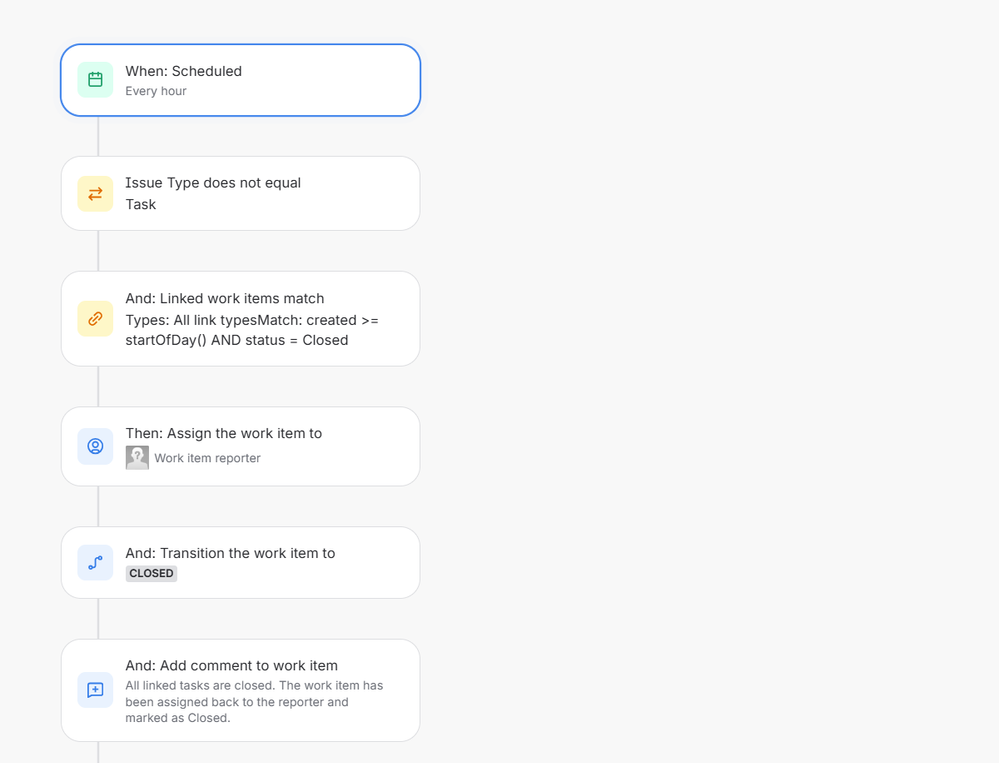
Task: Click the blue transition path icon
Action: click(x=96, y=562)
